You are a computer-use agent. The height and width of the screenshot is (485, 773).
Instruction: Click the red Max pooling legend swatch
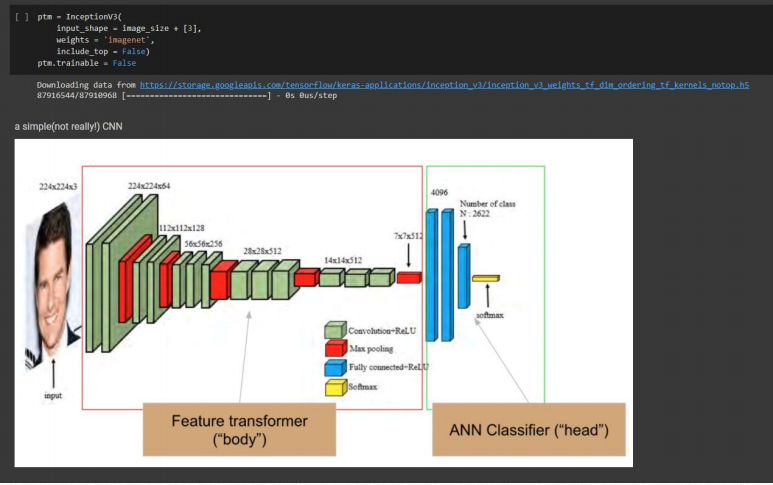[336, 348]
